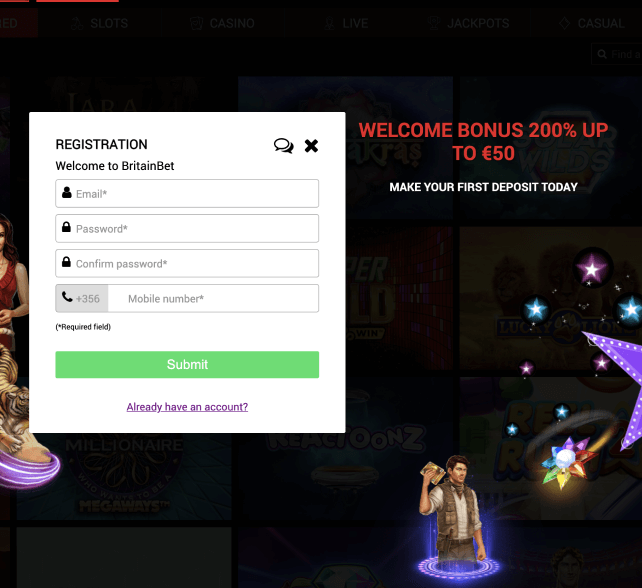Open the CASINO category tab
Viewport: 642px width, 588px height.
click(x=223, y=23)
